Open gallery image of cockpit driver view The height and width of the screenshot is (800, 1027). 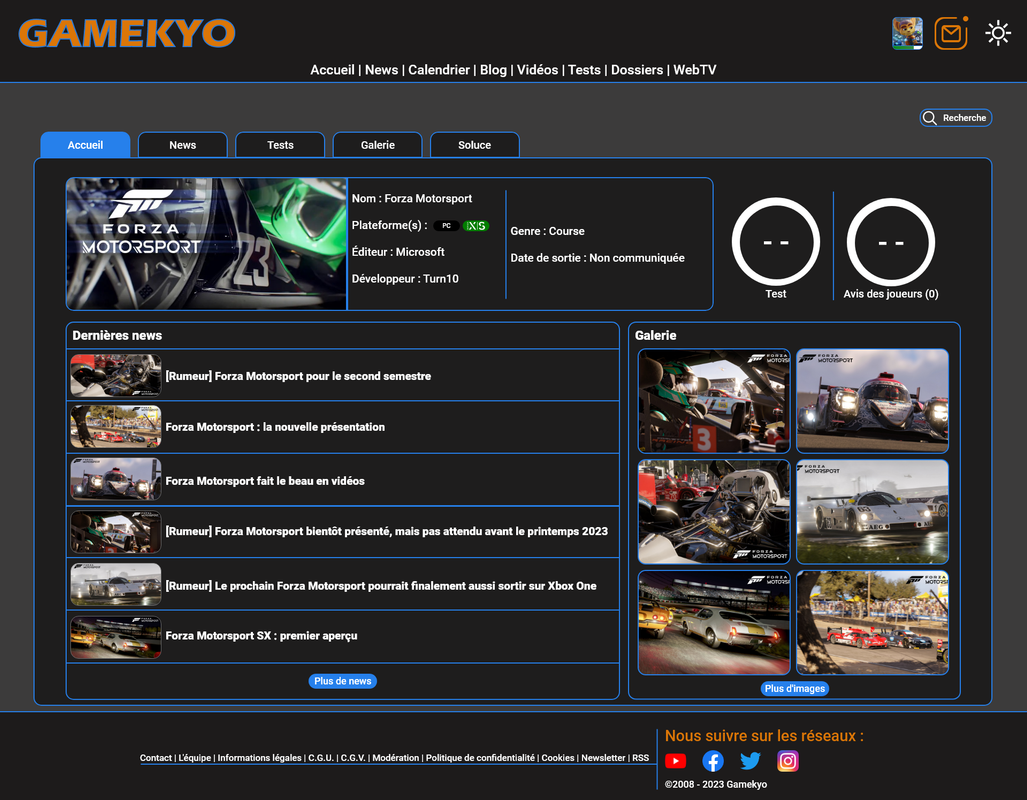714,401
